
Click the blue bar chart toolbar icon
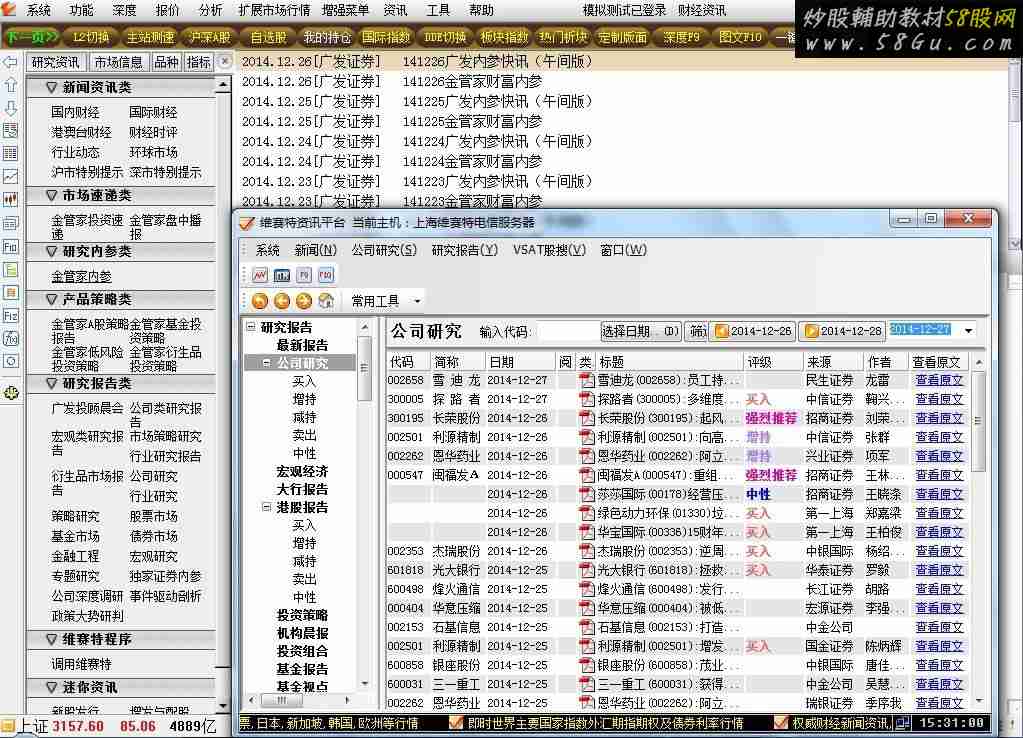[x=282, y=275]
